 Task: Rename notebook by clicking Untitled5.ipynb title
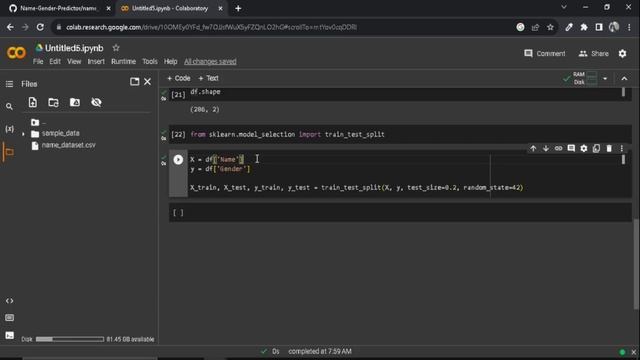click(x=74, y=48)
